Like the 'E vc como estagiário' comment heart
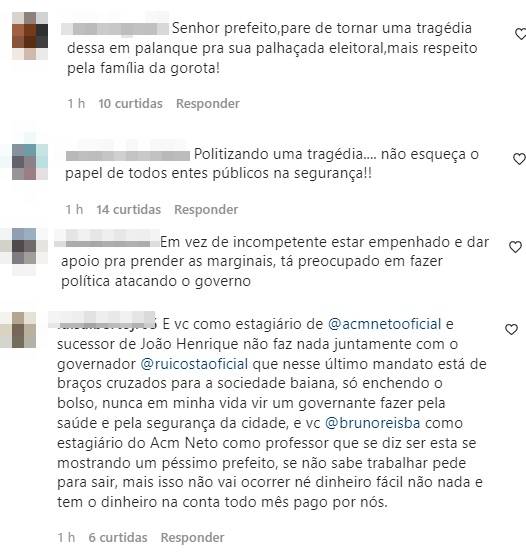Image resolution: width=526 pixels, height=552 pixels. (x=511, y=329)
